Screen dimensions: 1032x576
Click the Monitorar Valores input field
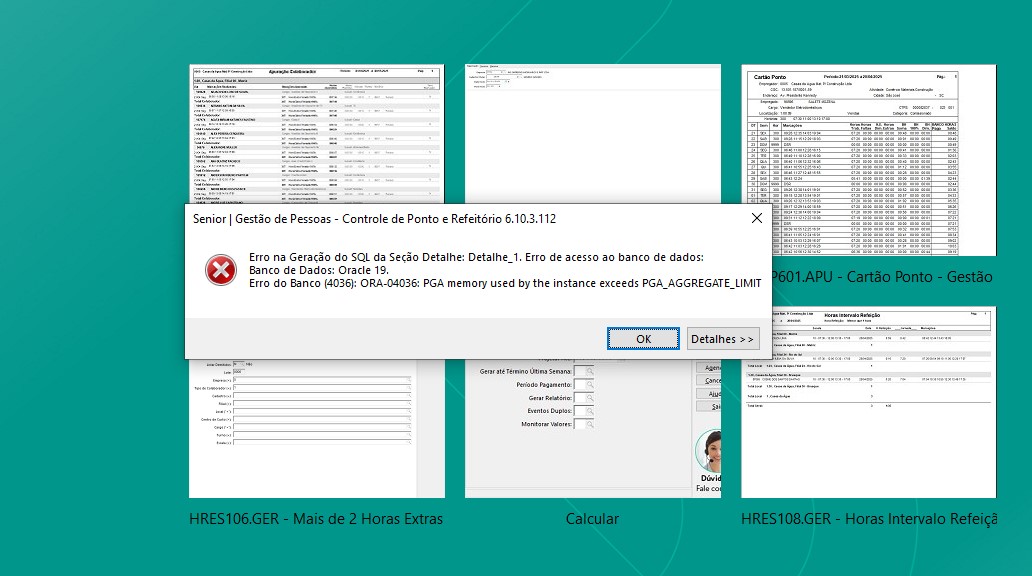coord(580,424)
